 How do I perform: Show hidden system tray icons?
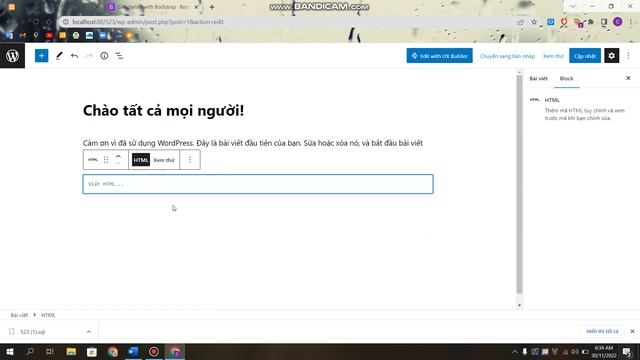click(x=515, y=351)
